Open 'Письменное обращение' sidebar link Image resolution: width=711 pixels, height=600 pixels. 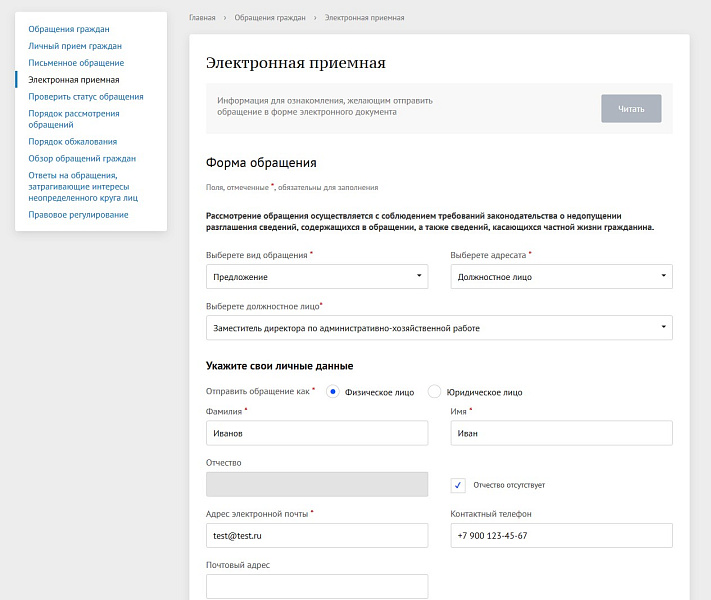coord(76,63)
